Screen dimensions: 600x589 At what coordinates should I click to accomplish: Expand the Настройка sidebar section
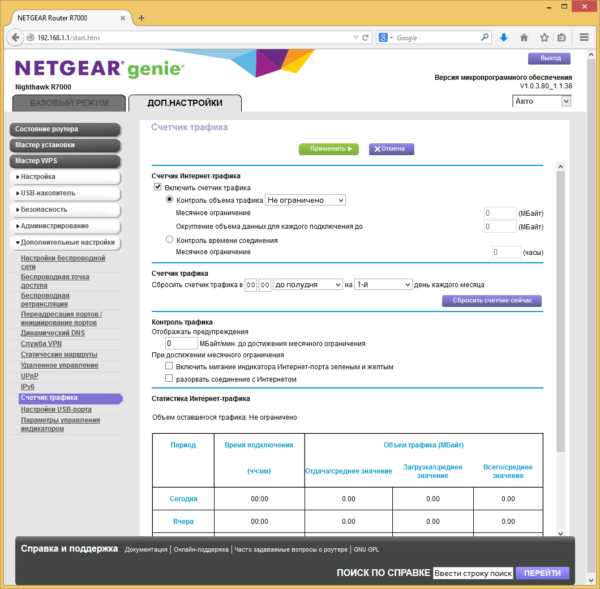pyautogui.click(x=65, y=177)
